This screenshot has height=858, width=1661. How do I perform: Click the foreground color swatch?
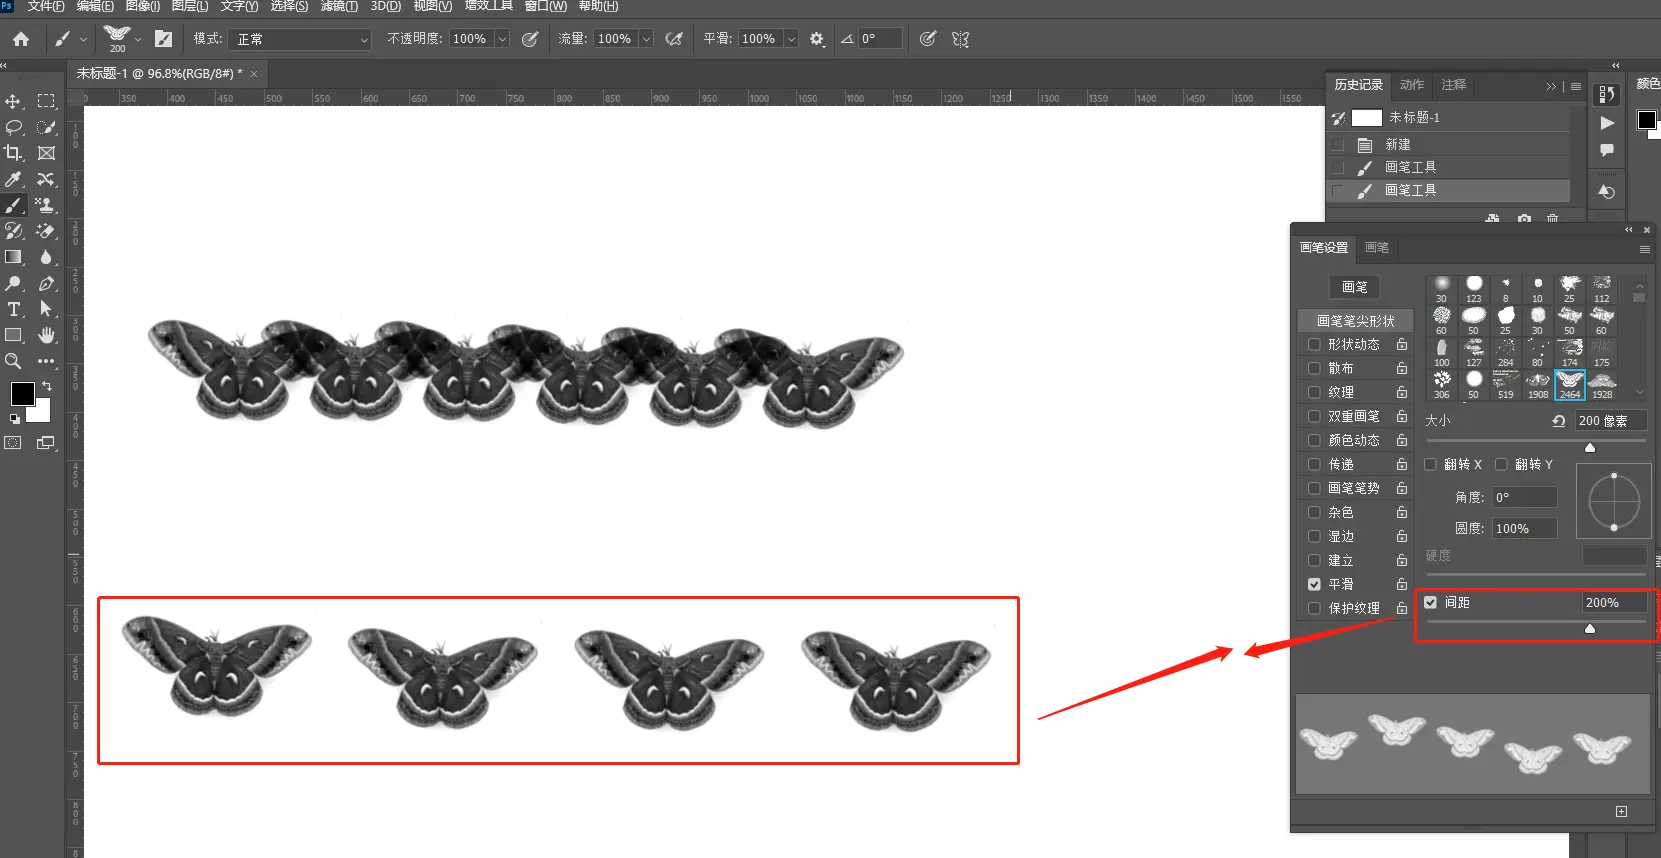coord(22,394)
